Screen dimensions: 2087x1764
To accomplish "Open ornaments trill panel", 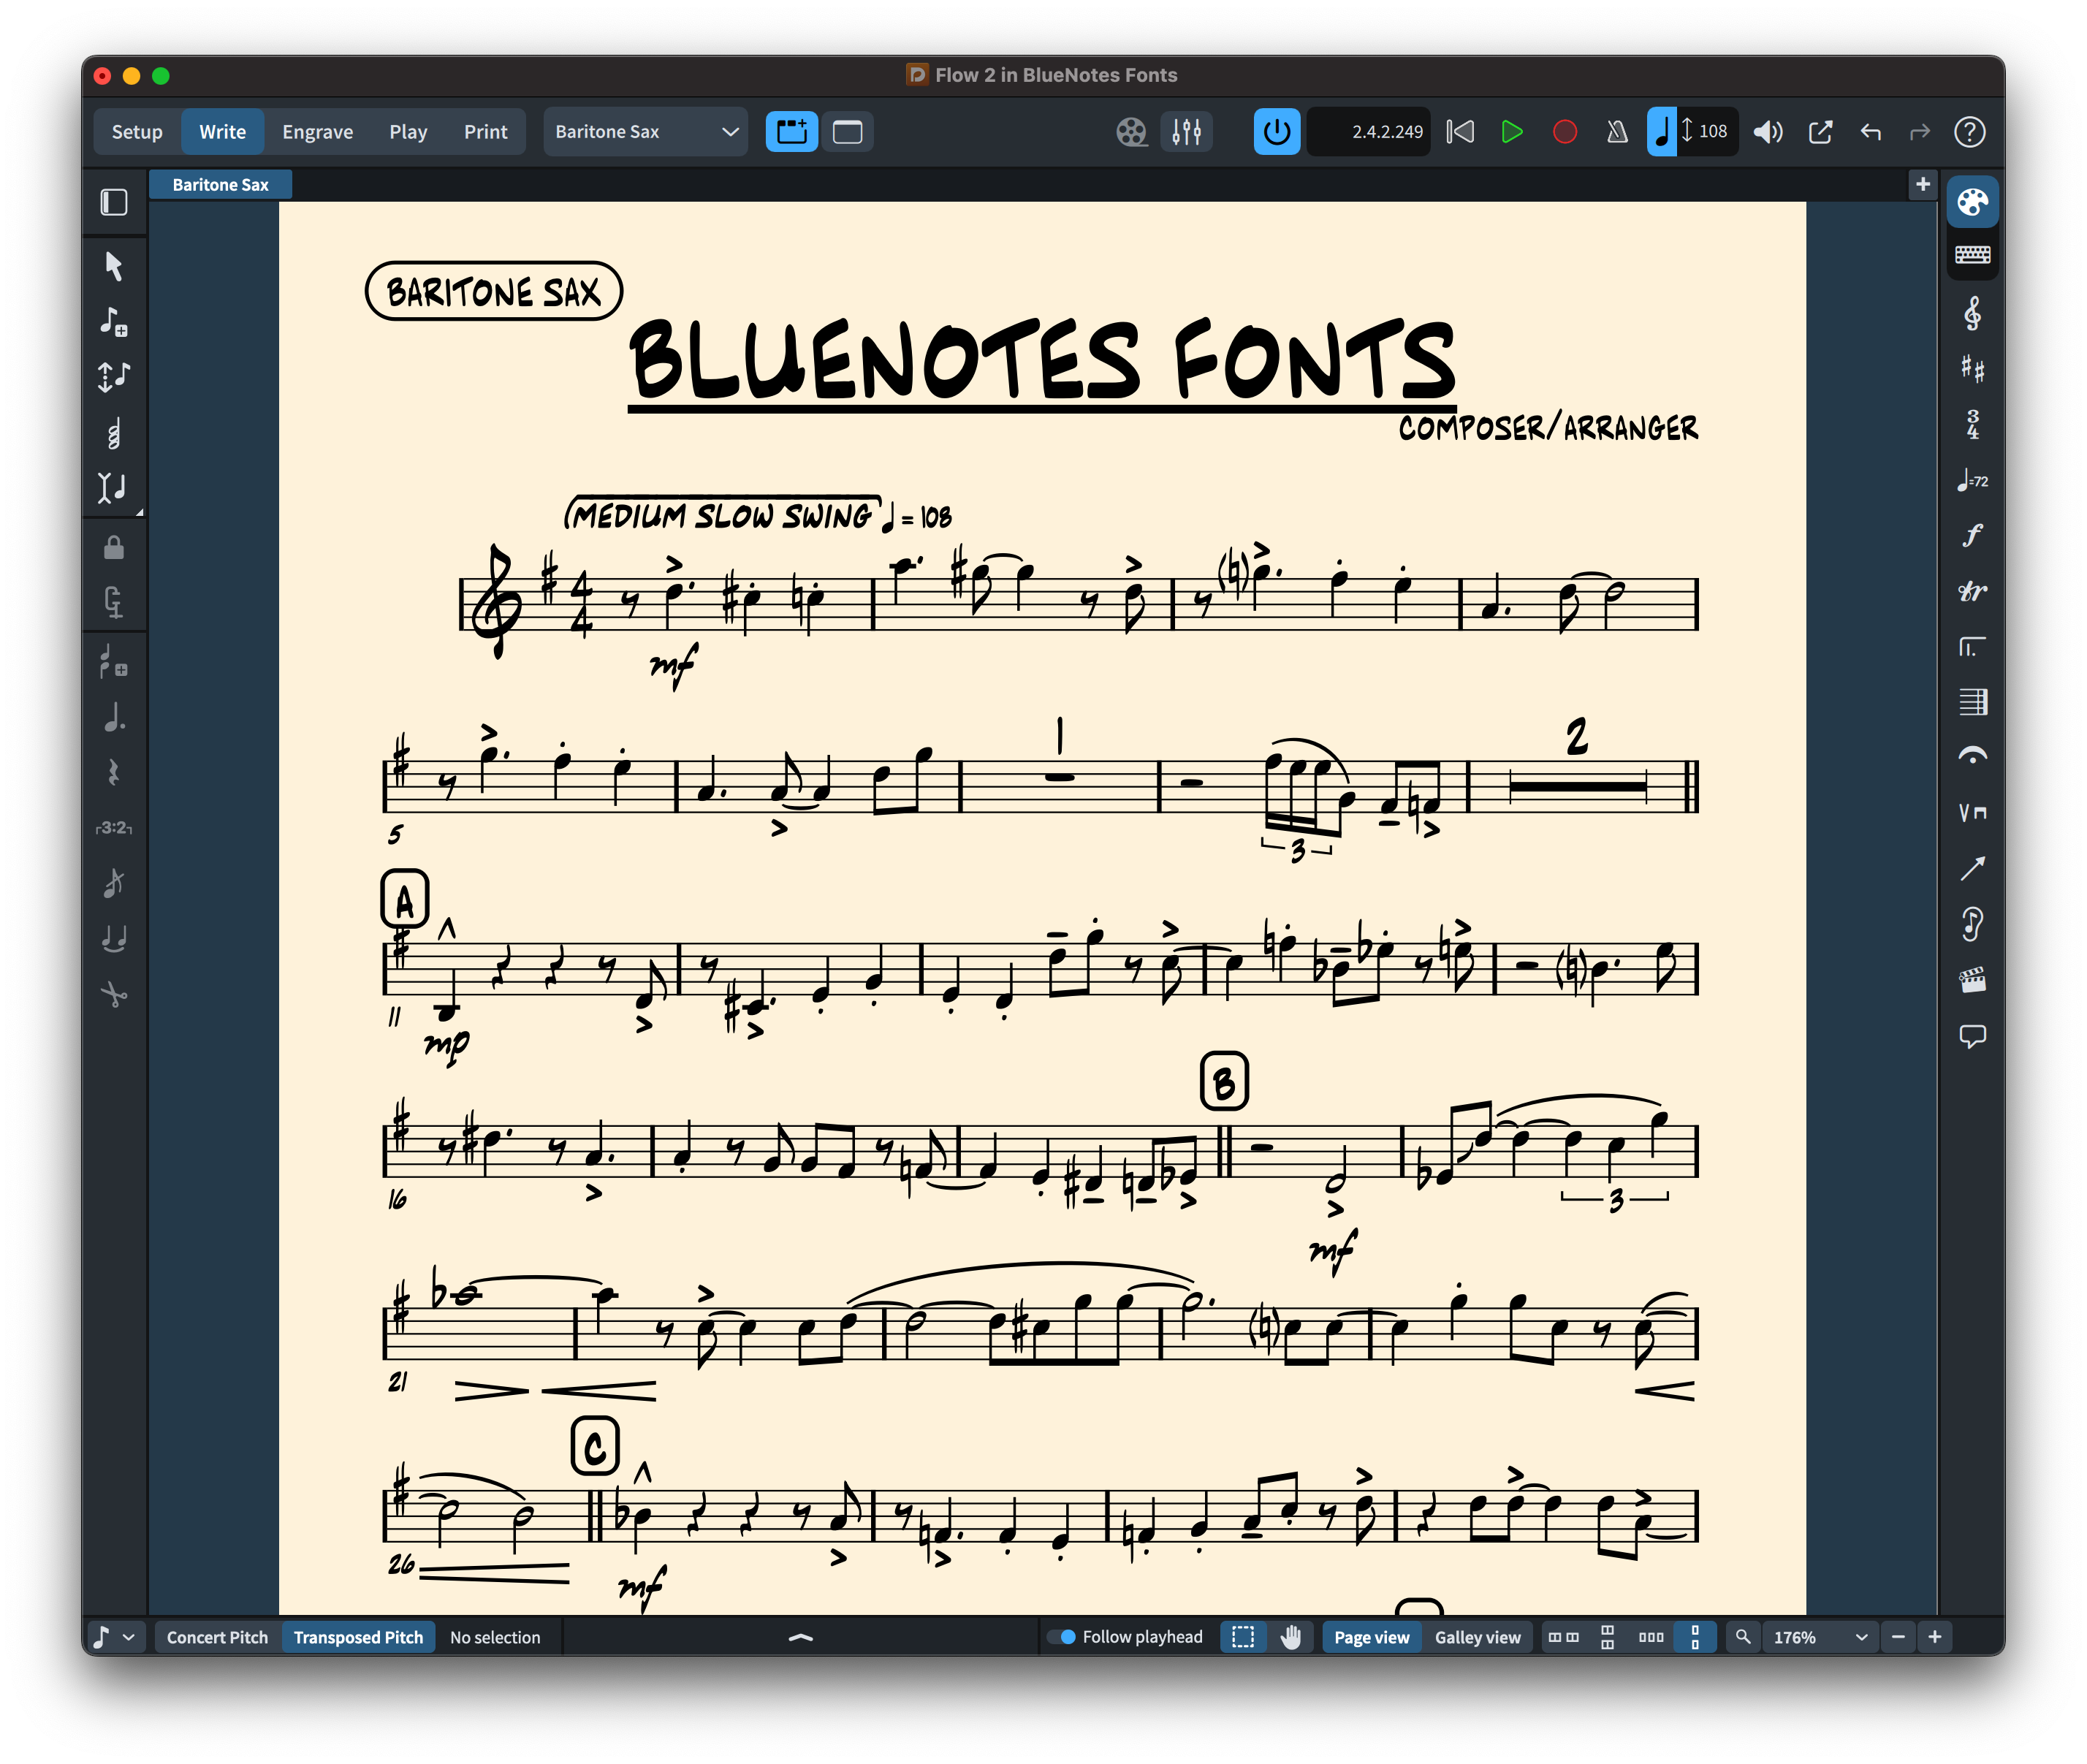I will click(1972, 591).
